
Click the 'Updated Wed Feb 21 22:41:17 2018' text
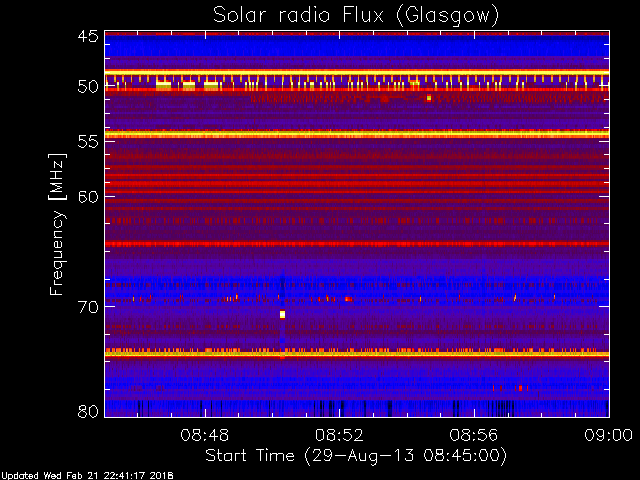pos(87,476)
